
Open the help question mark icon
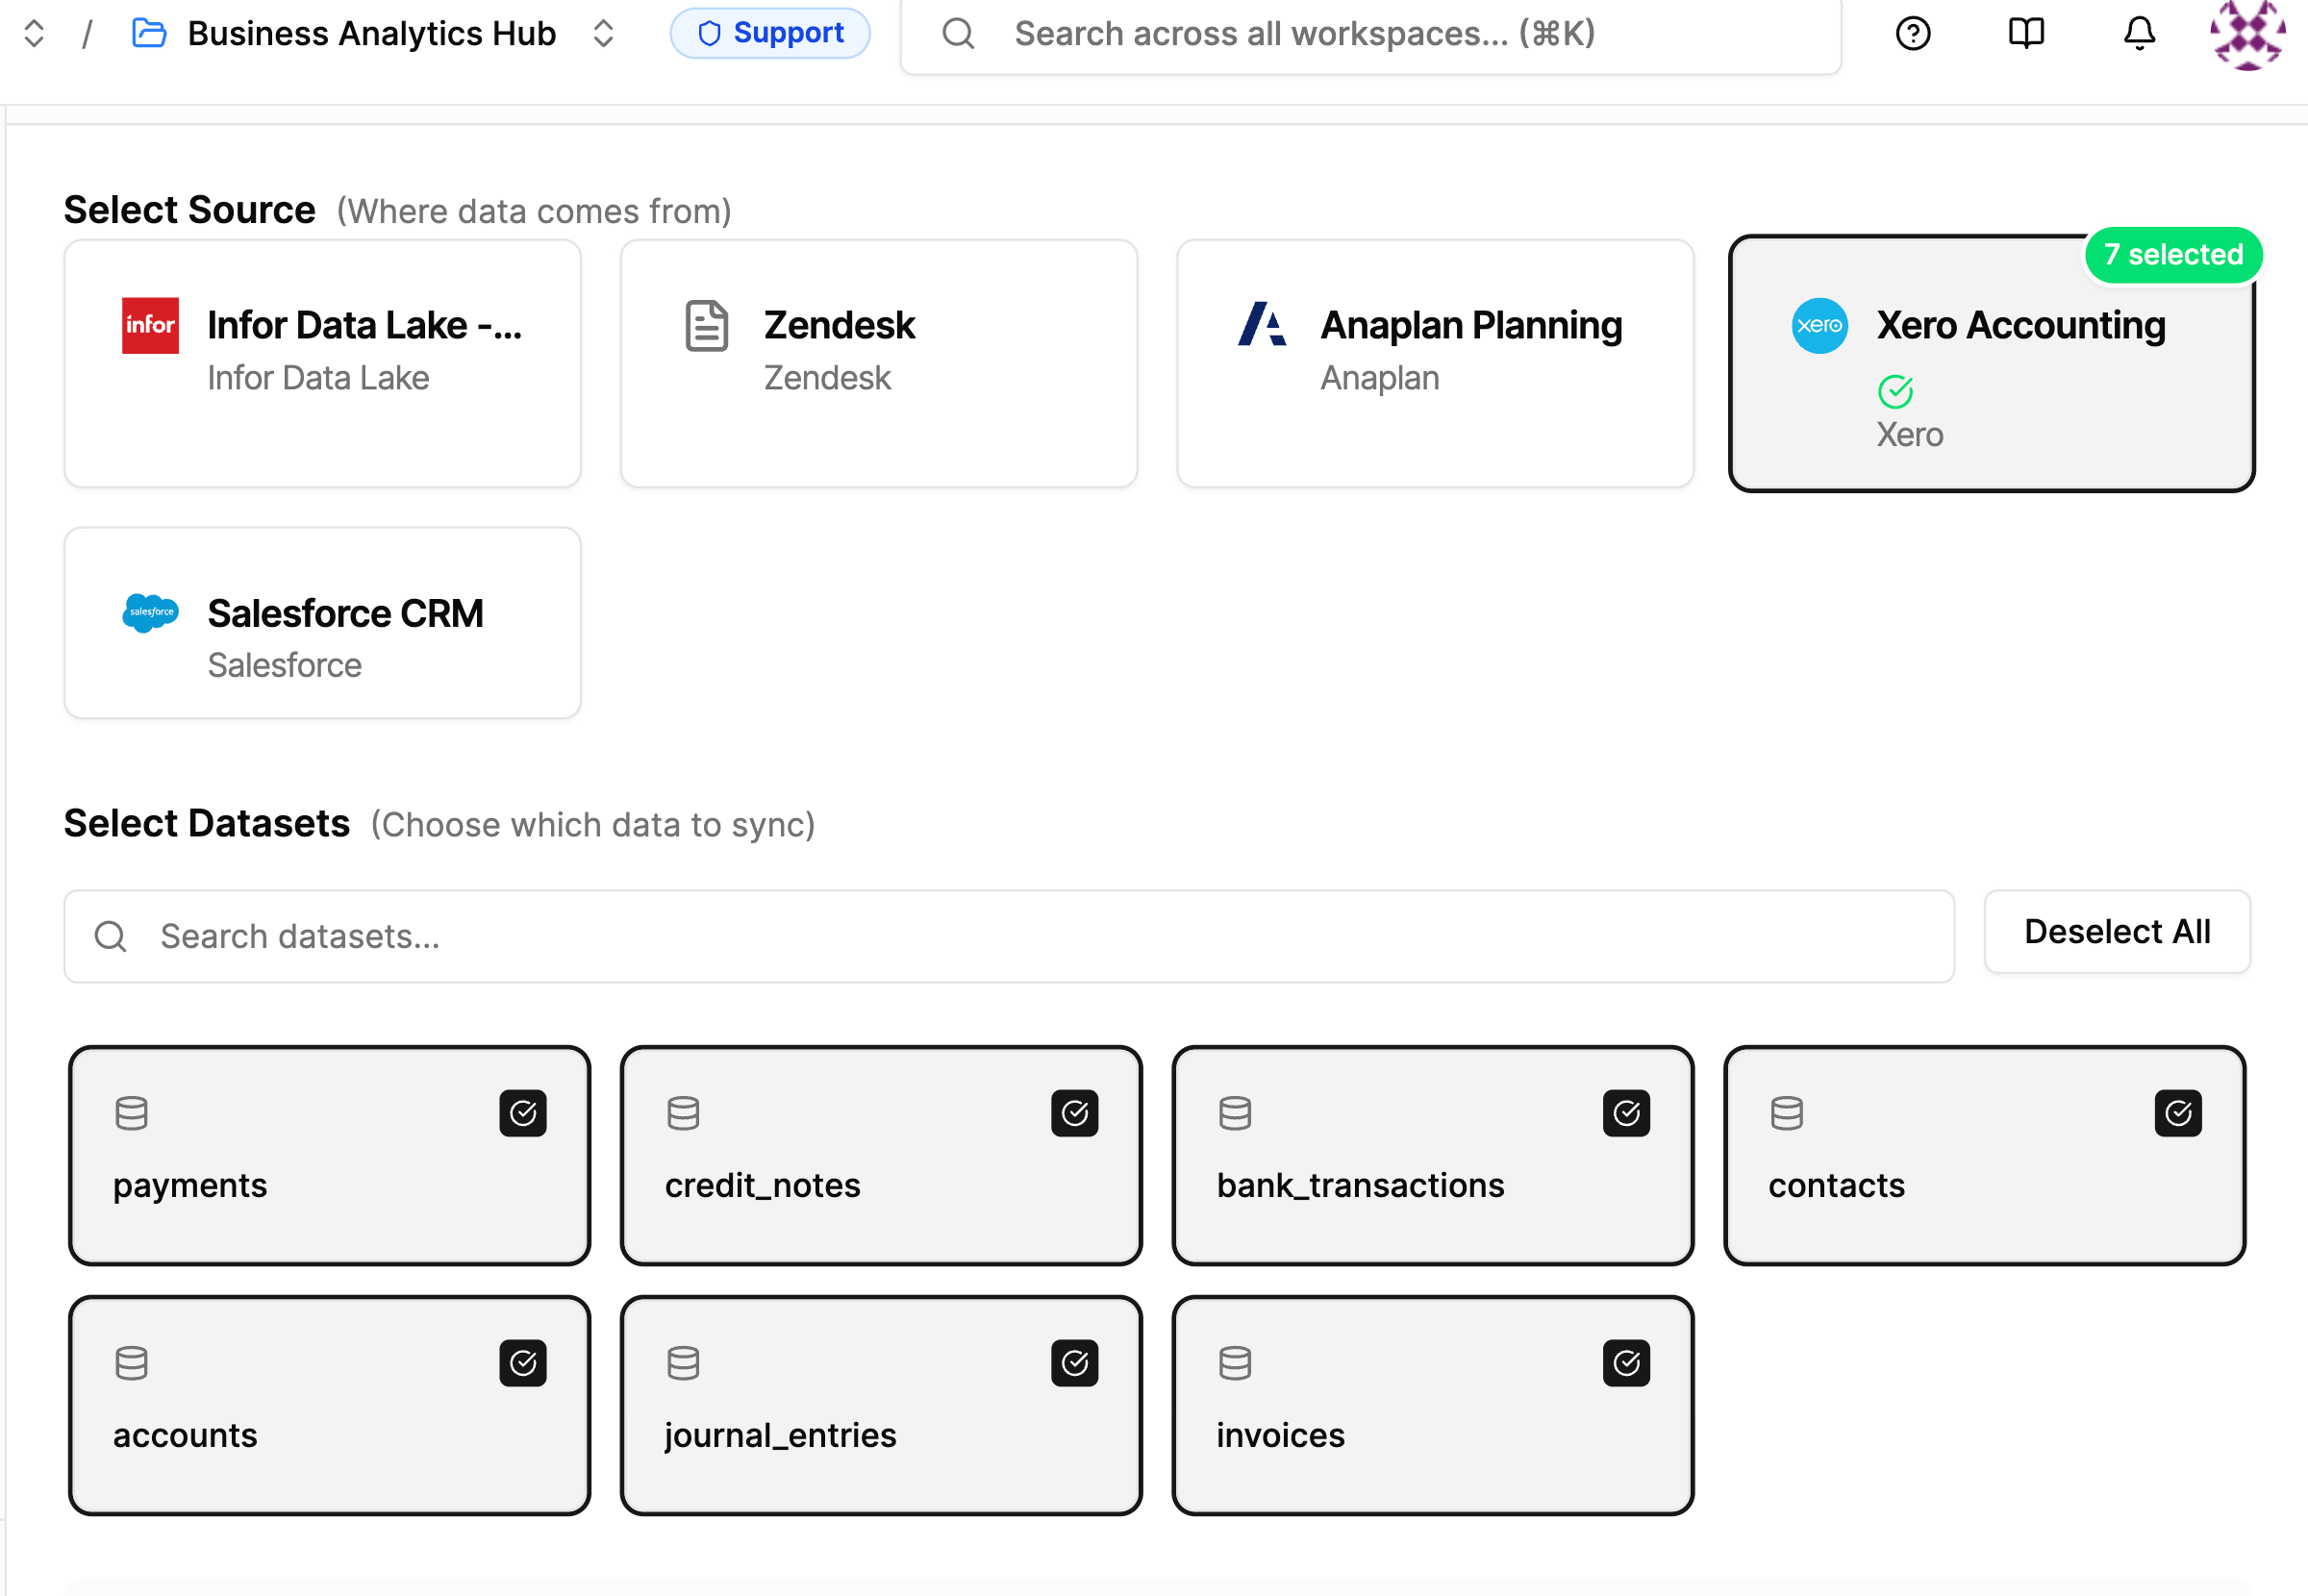[x=1912, y=34]
